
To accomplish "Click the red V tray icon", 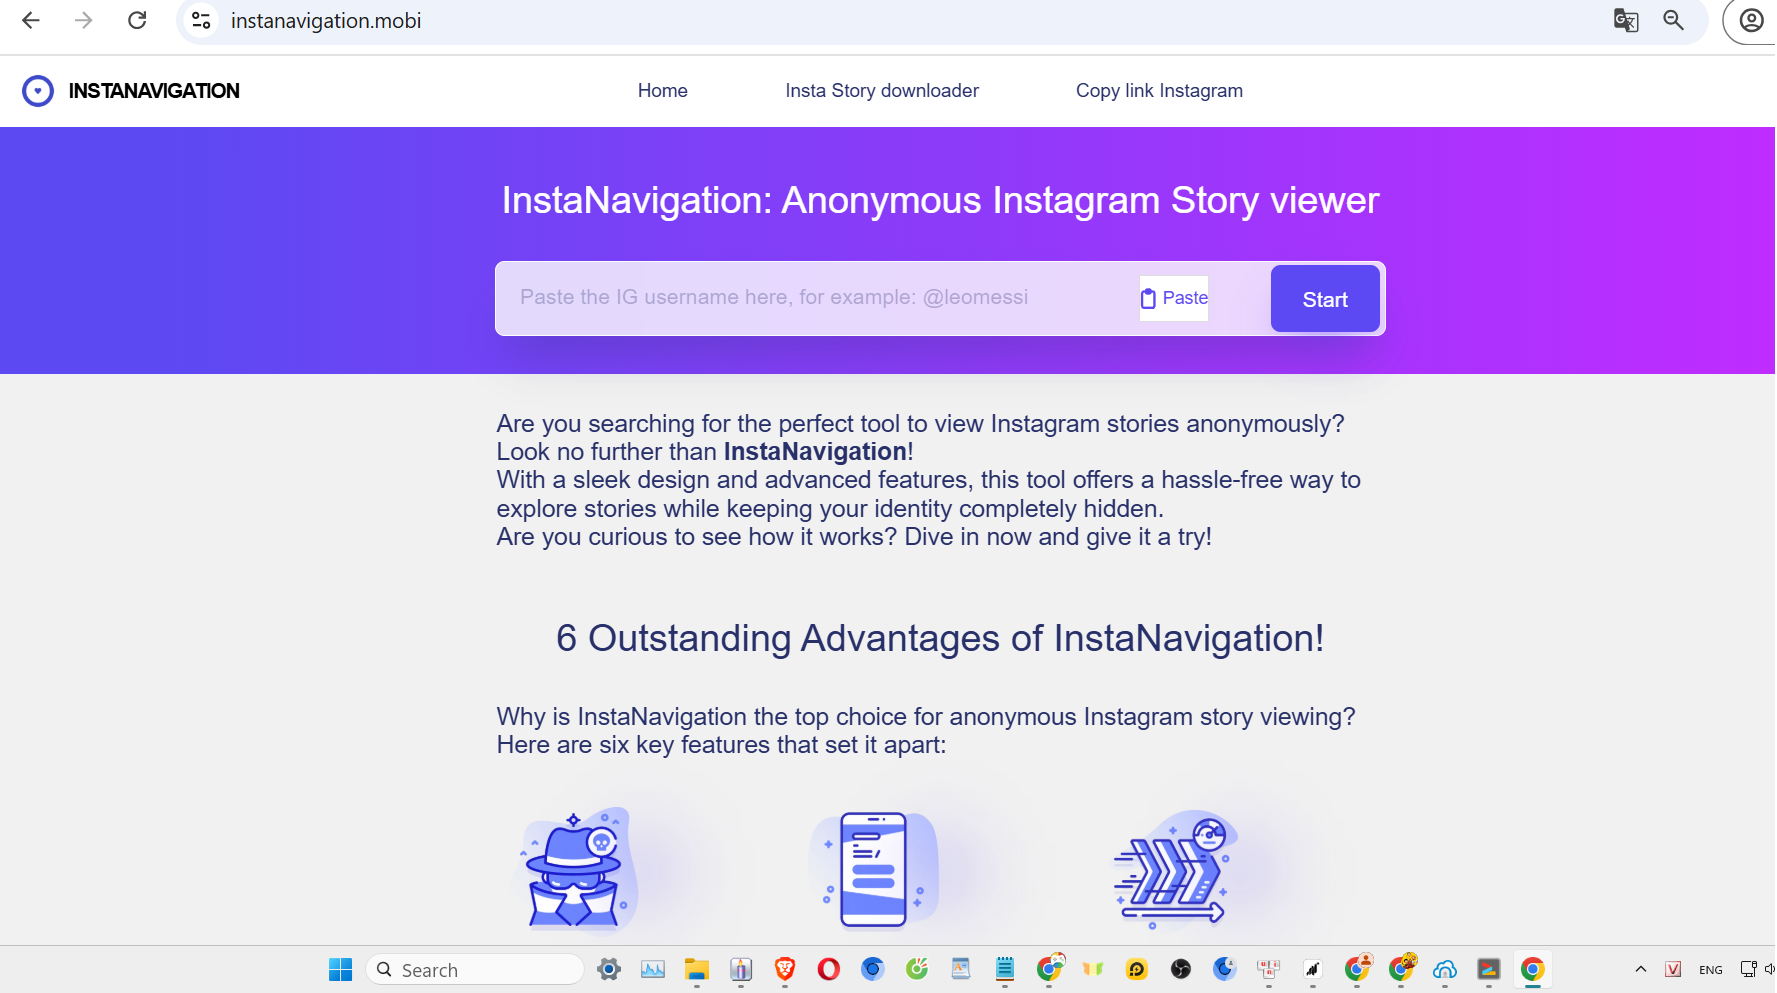I will (1673, 969).
